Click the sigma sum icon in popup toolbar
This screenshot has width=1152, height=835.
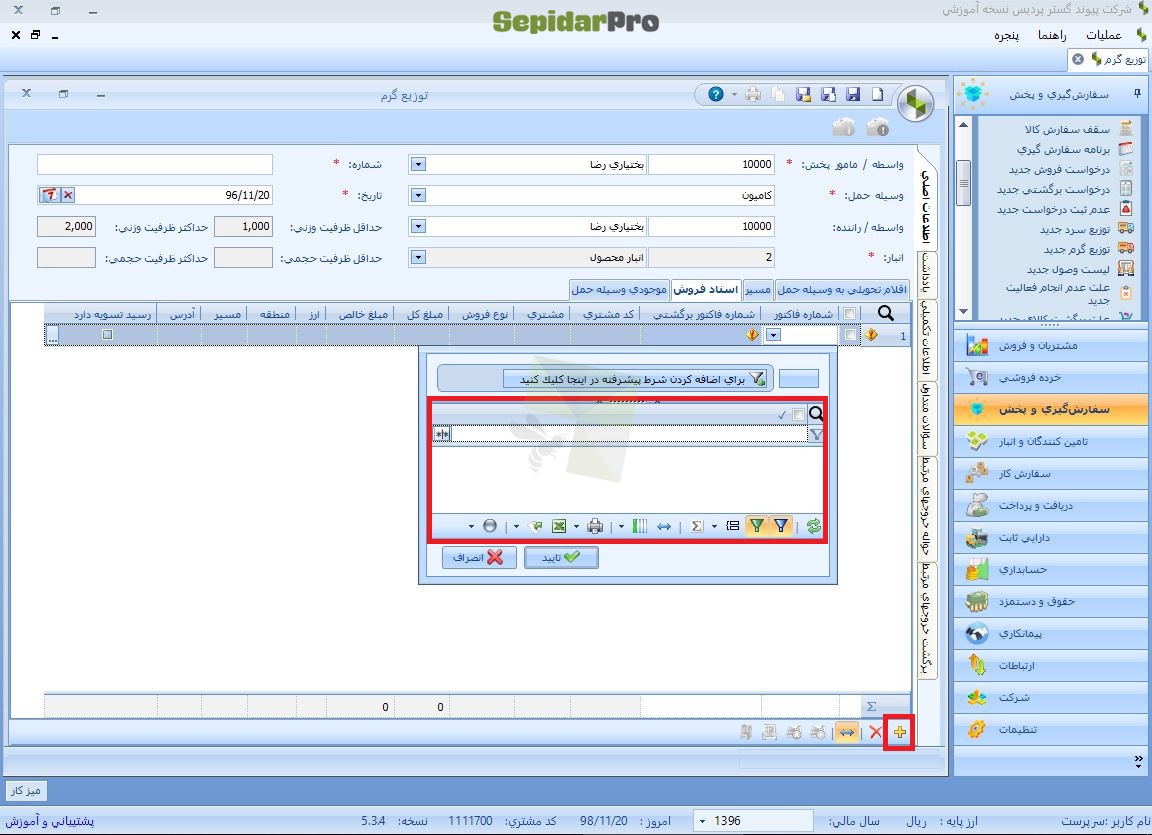click(x=696, y=526)
